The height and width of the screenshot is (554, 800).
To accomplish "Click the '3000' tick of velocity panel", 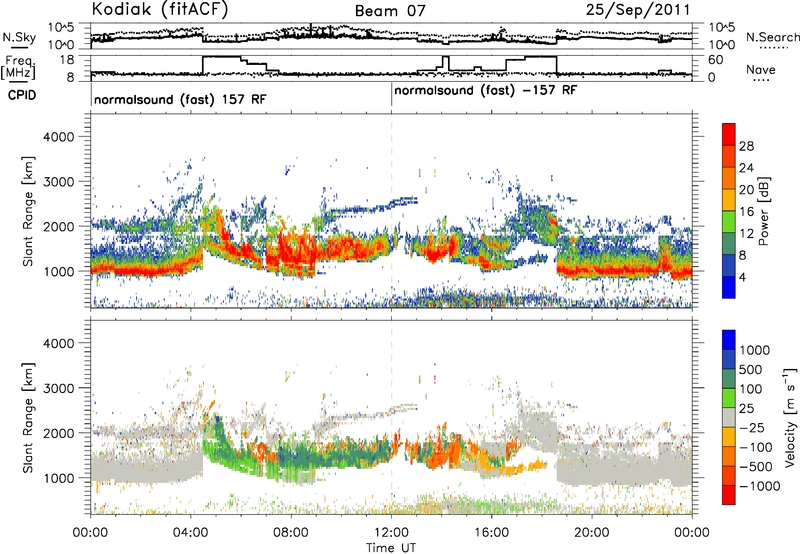I will [59, 388].
